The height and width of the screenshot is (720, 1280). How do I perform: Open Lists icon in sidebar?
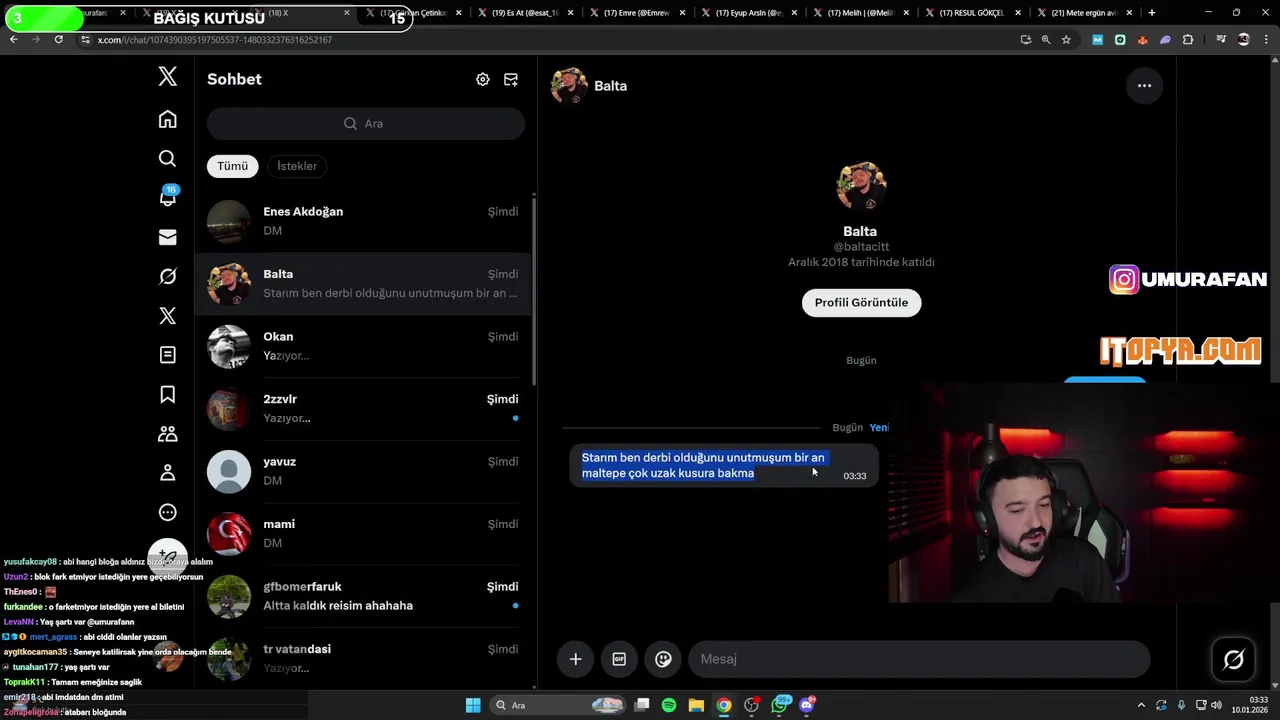pos(167,355)
